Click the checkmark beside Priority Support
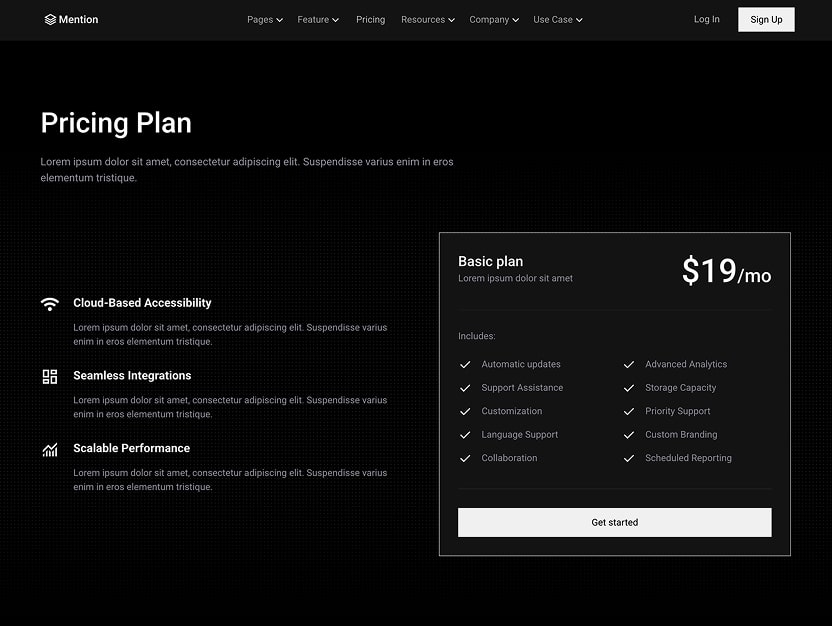The image size is (832, 626). point(629,411)
